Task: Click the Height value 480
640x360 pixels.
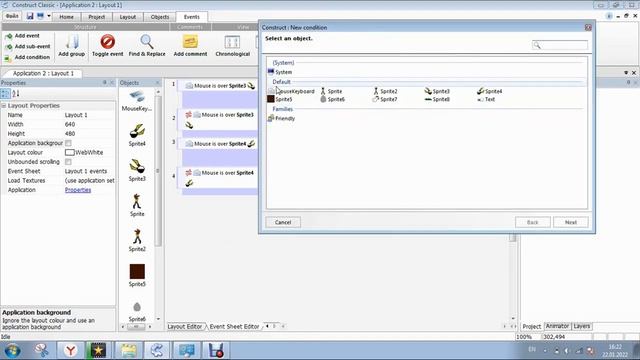Action: [x=70, y=134]
